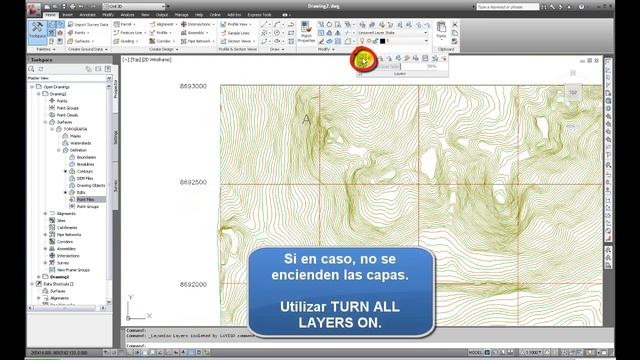Image resolution: width=640 pixels, height=360 pixels.
Task: Select the Alignment tool
Action: point(163,24)
